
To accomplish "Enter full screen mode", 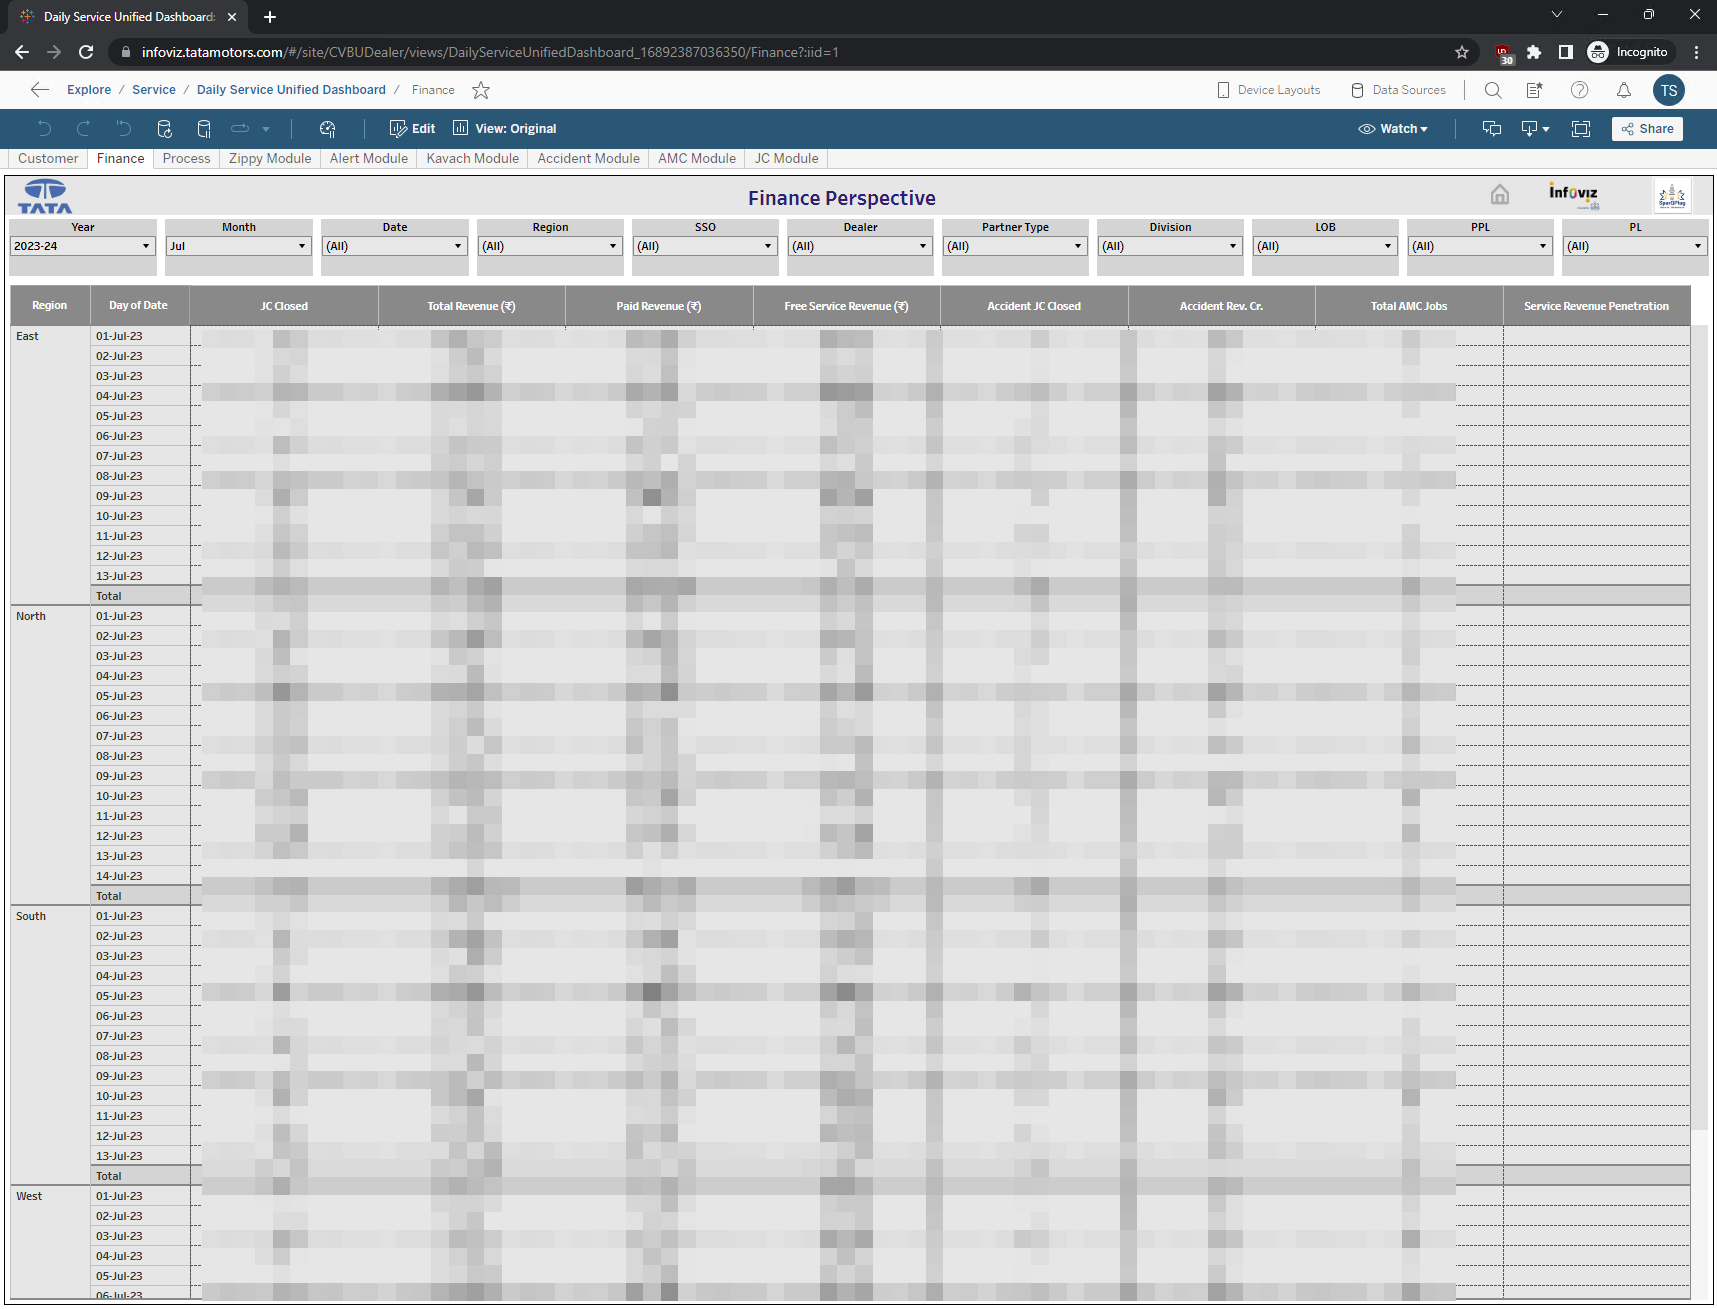I will click(1581, 129).
